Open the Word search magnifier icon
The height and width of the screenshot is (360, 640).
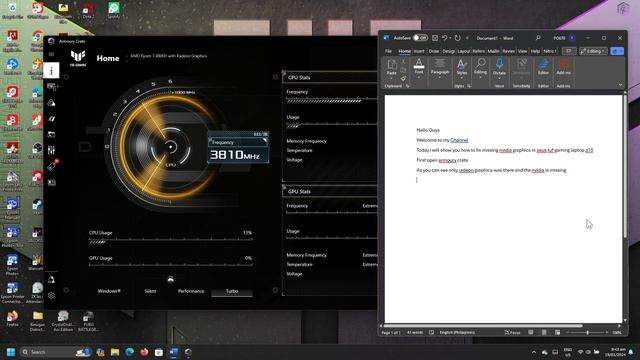coord(538,38)
